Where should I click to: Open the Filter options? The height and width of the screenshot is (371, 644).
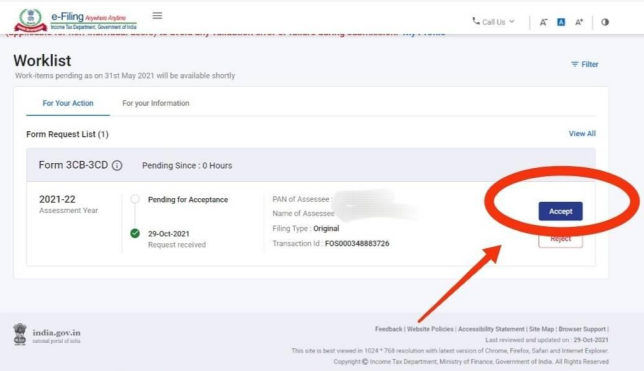pos(584,64)
